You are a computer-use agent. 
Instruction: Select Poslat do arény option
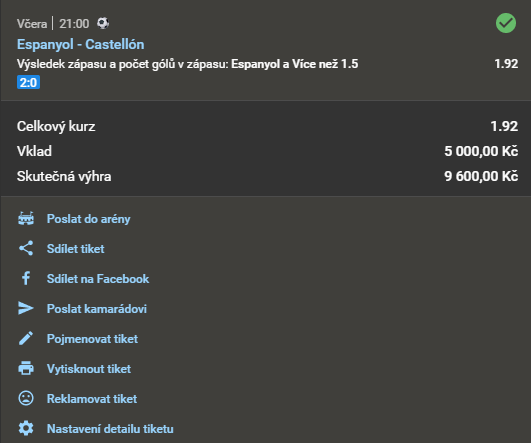pos(88,219)
